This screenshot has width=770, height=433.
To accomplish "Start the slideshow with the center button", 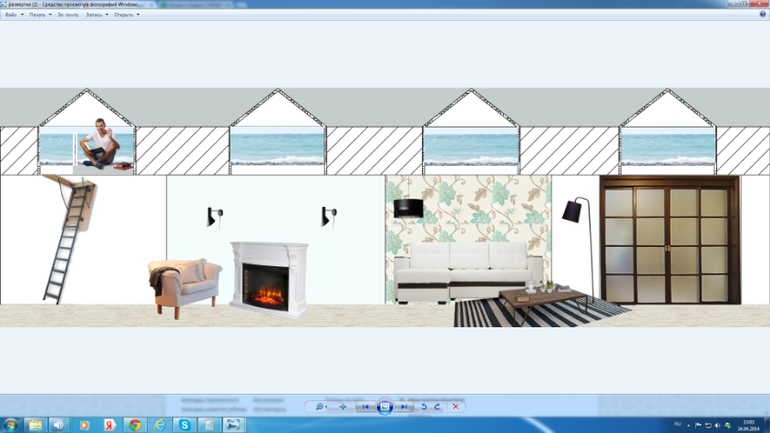I will 385,407.
